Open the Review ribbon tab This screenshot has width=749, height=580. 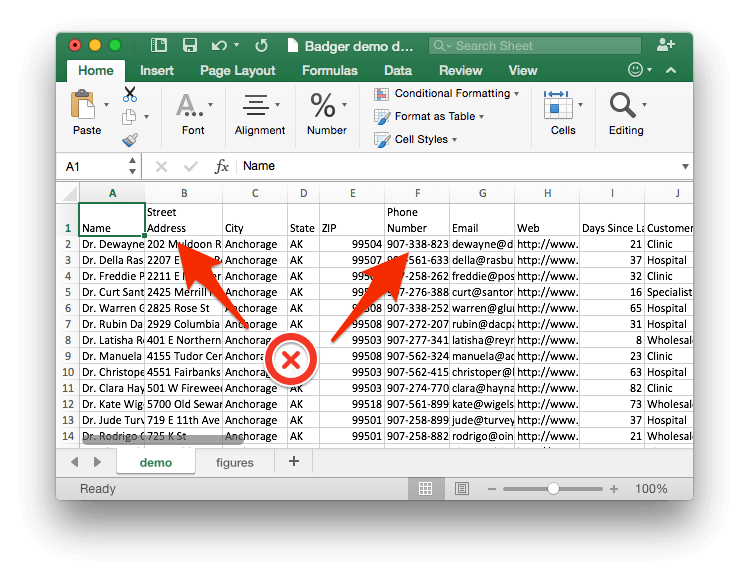pyautogui.click(x=460, y=71)
